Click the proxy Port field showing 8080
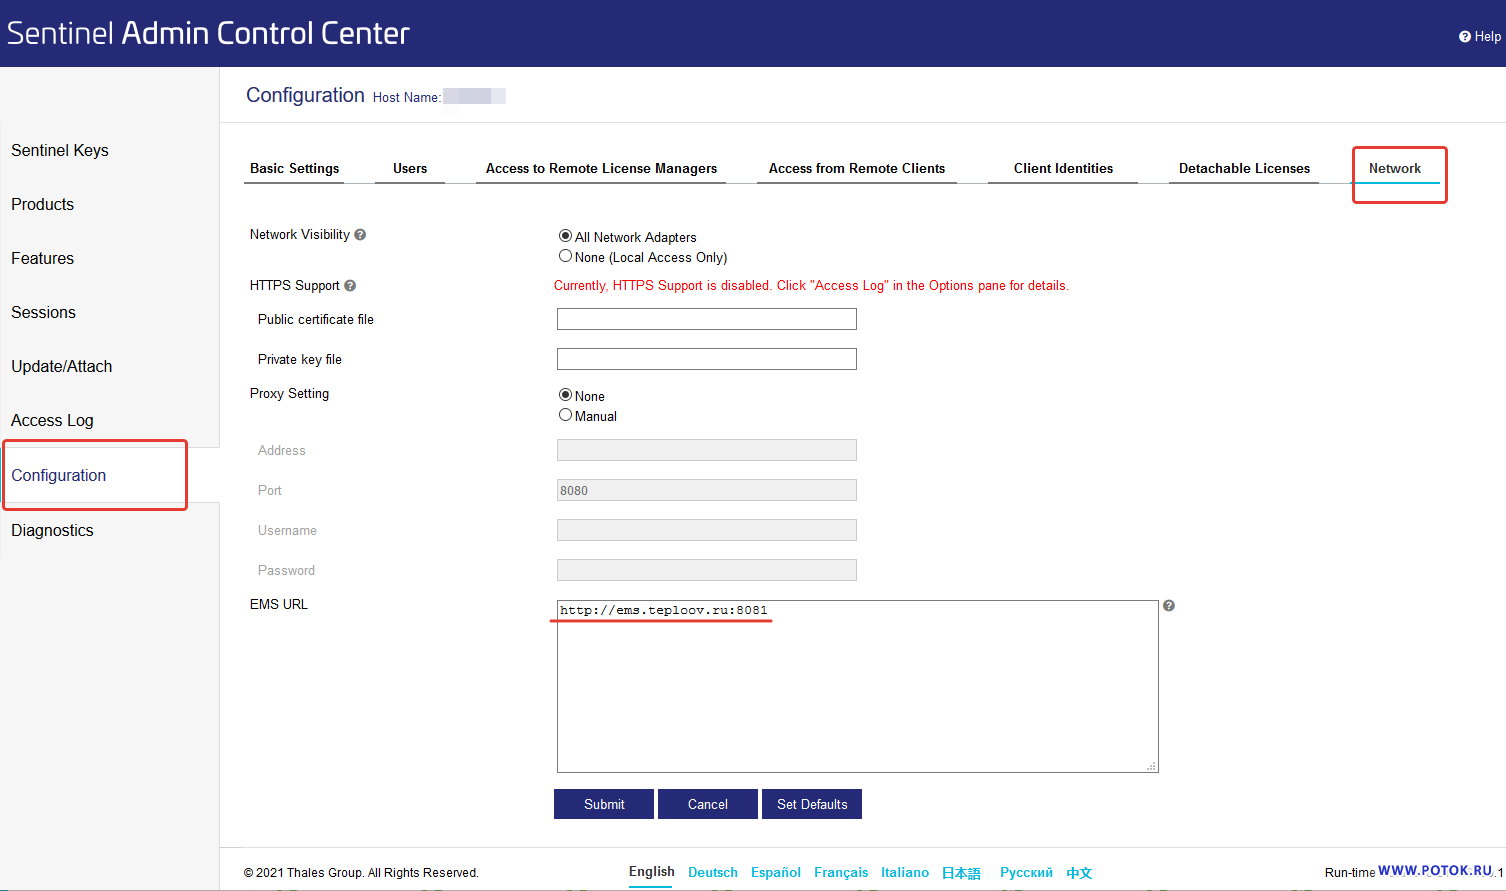The image size is (1506, 891). click(x=707, y=490)
